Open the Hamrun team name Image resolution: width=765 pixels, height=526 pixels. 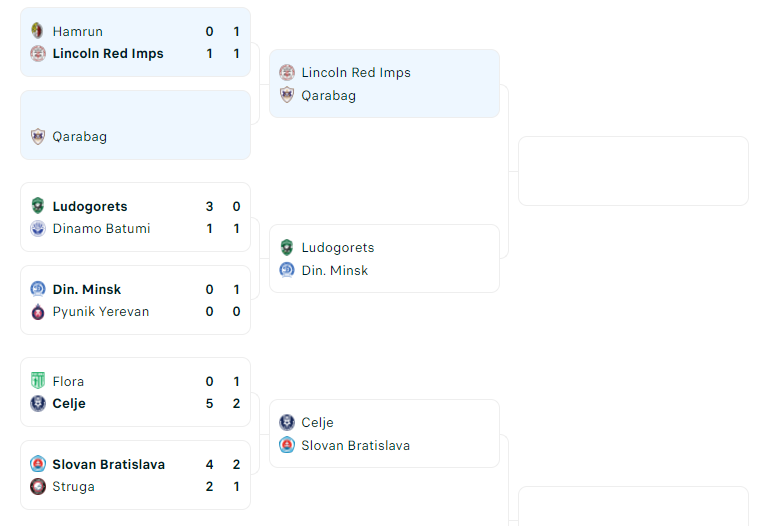pyautogui.click(x=78, y=31)
